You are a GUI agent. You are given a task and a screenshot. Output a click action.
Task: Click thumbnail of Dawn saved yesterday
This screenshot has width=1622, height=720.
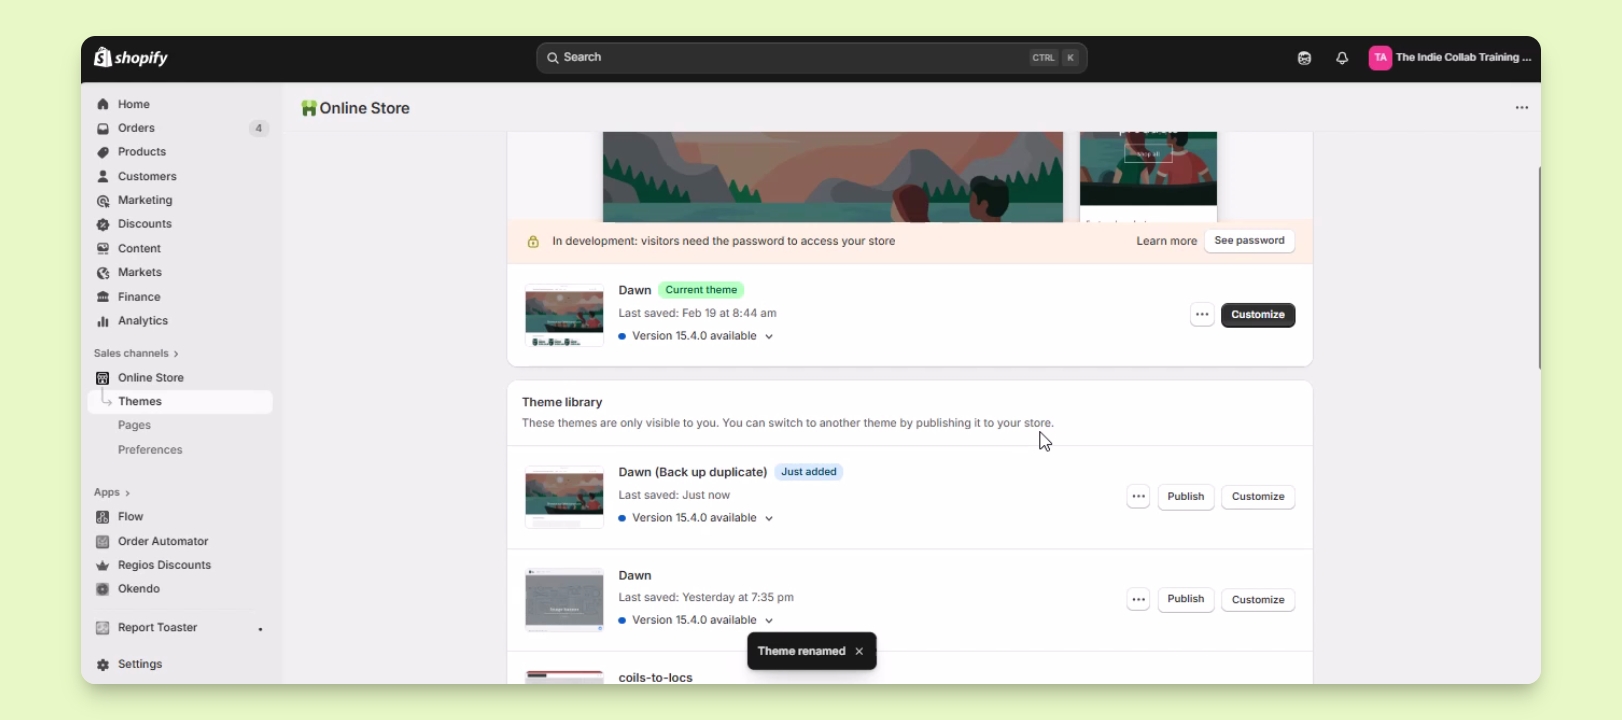[564, 600]
